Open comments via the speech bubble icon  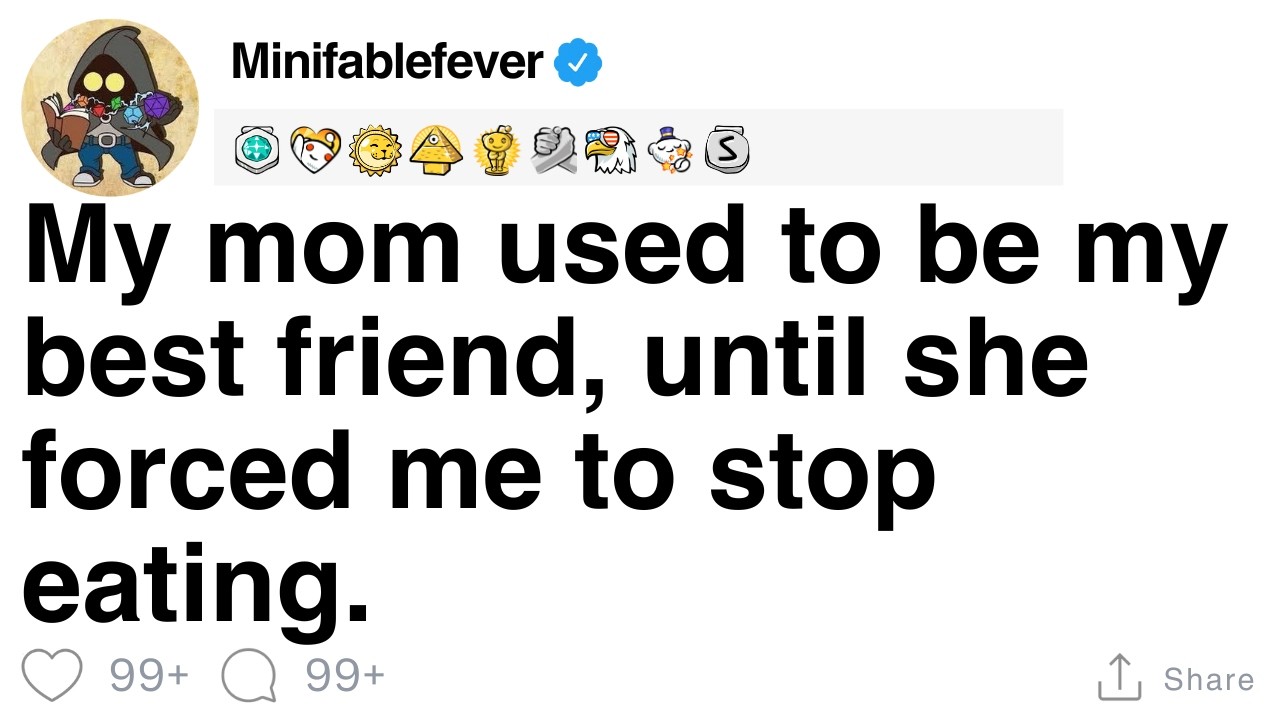pyautogui.click(x=248, y=678)
